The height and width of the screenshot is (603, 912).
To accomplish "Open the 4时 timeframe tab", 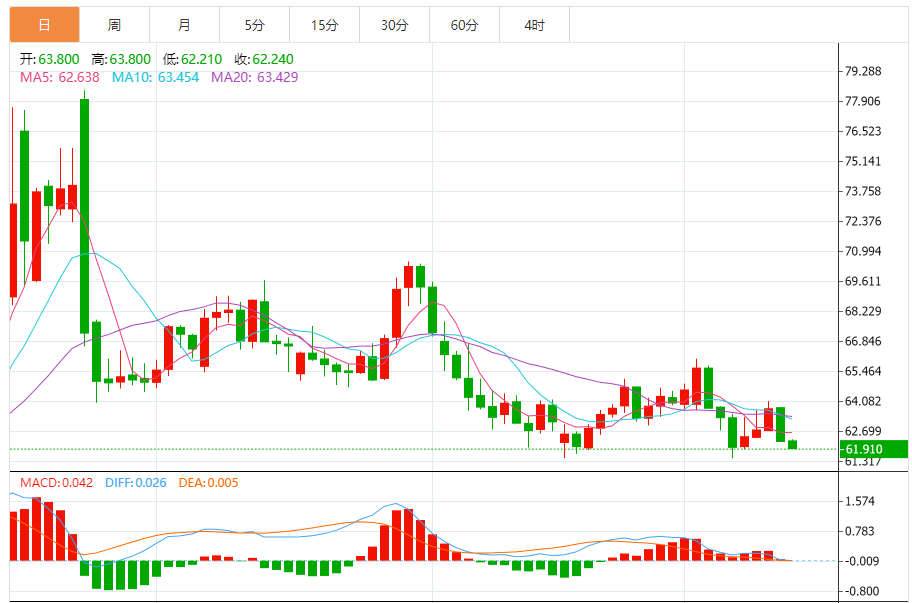I will point(535,25).
